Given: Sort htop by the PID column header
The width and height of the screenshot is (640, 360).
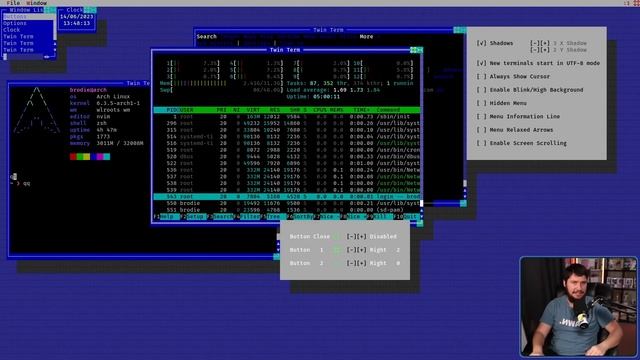Looking at the screenshot, I should (x=171, y=110).
